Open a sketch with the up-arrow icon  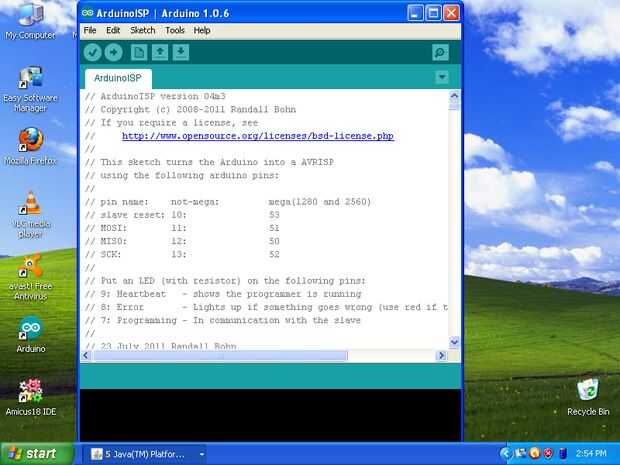coord(160,52)
